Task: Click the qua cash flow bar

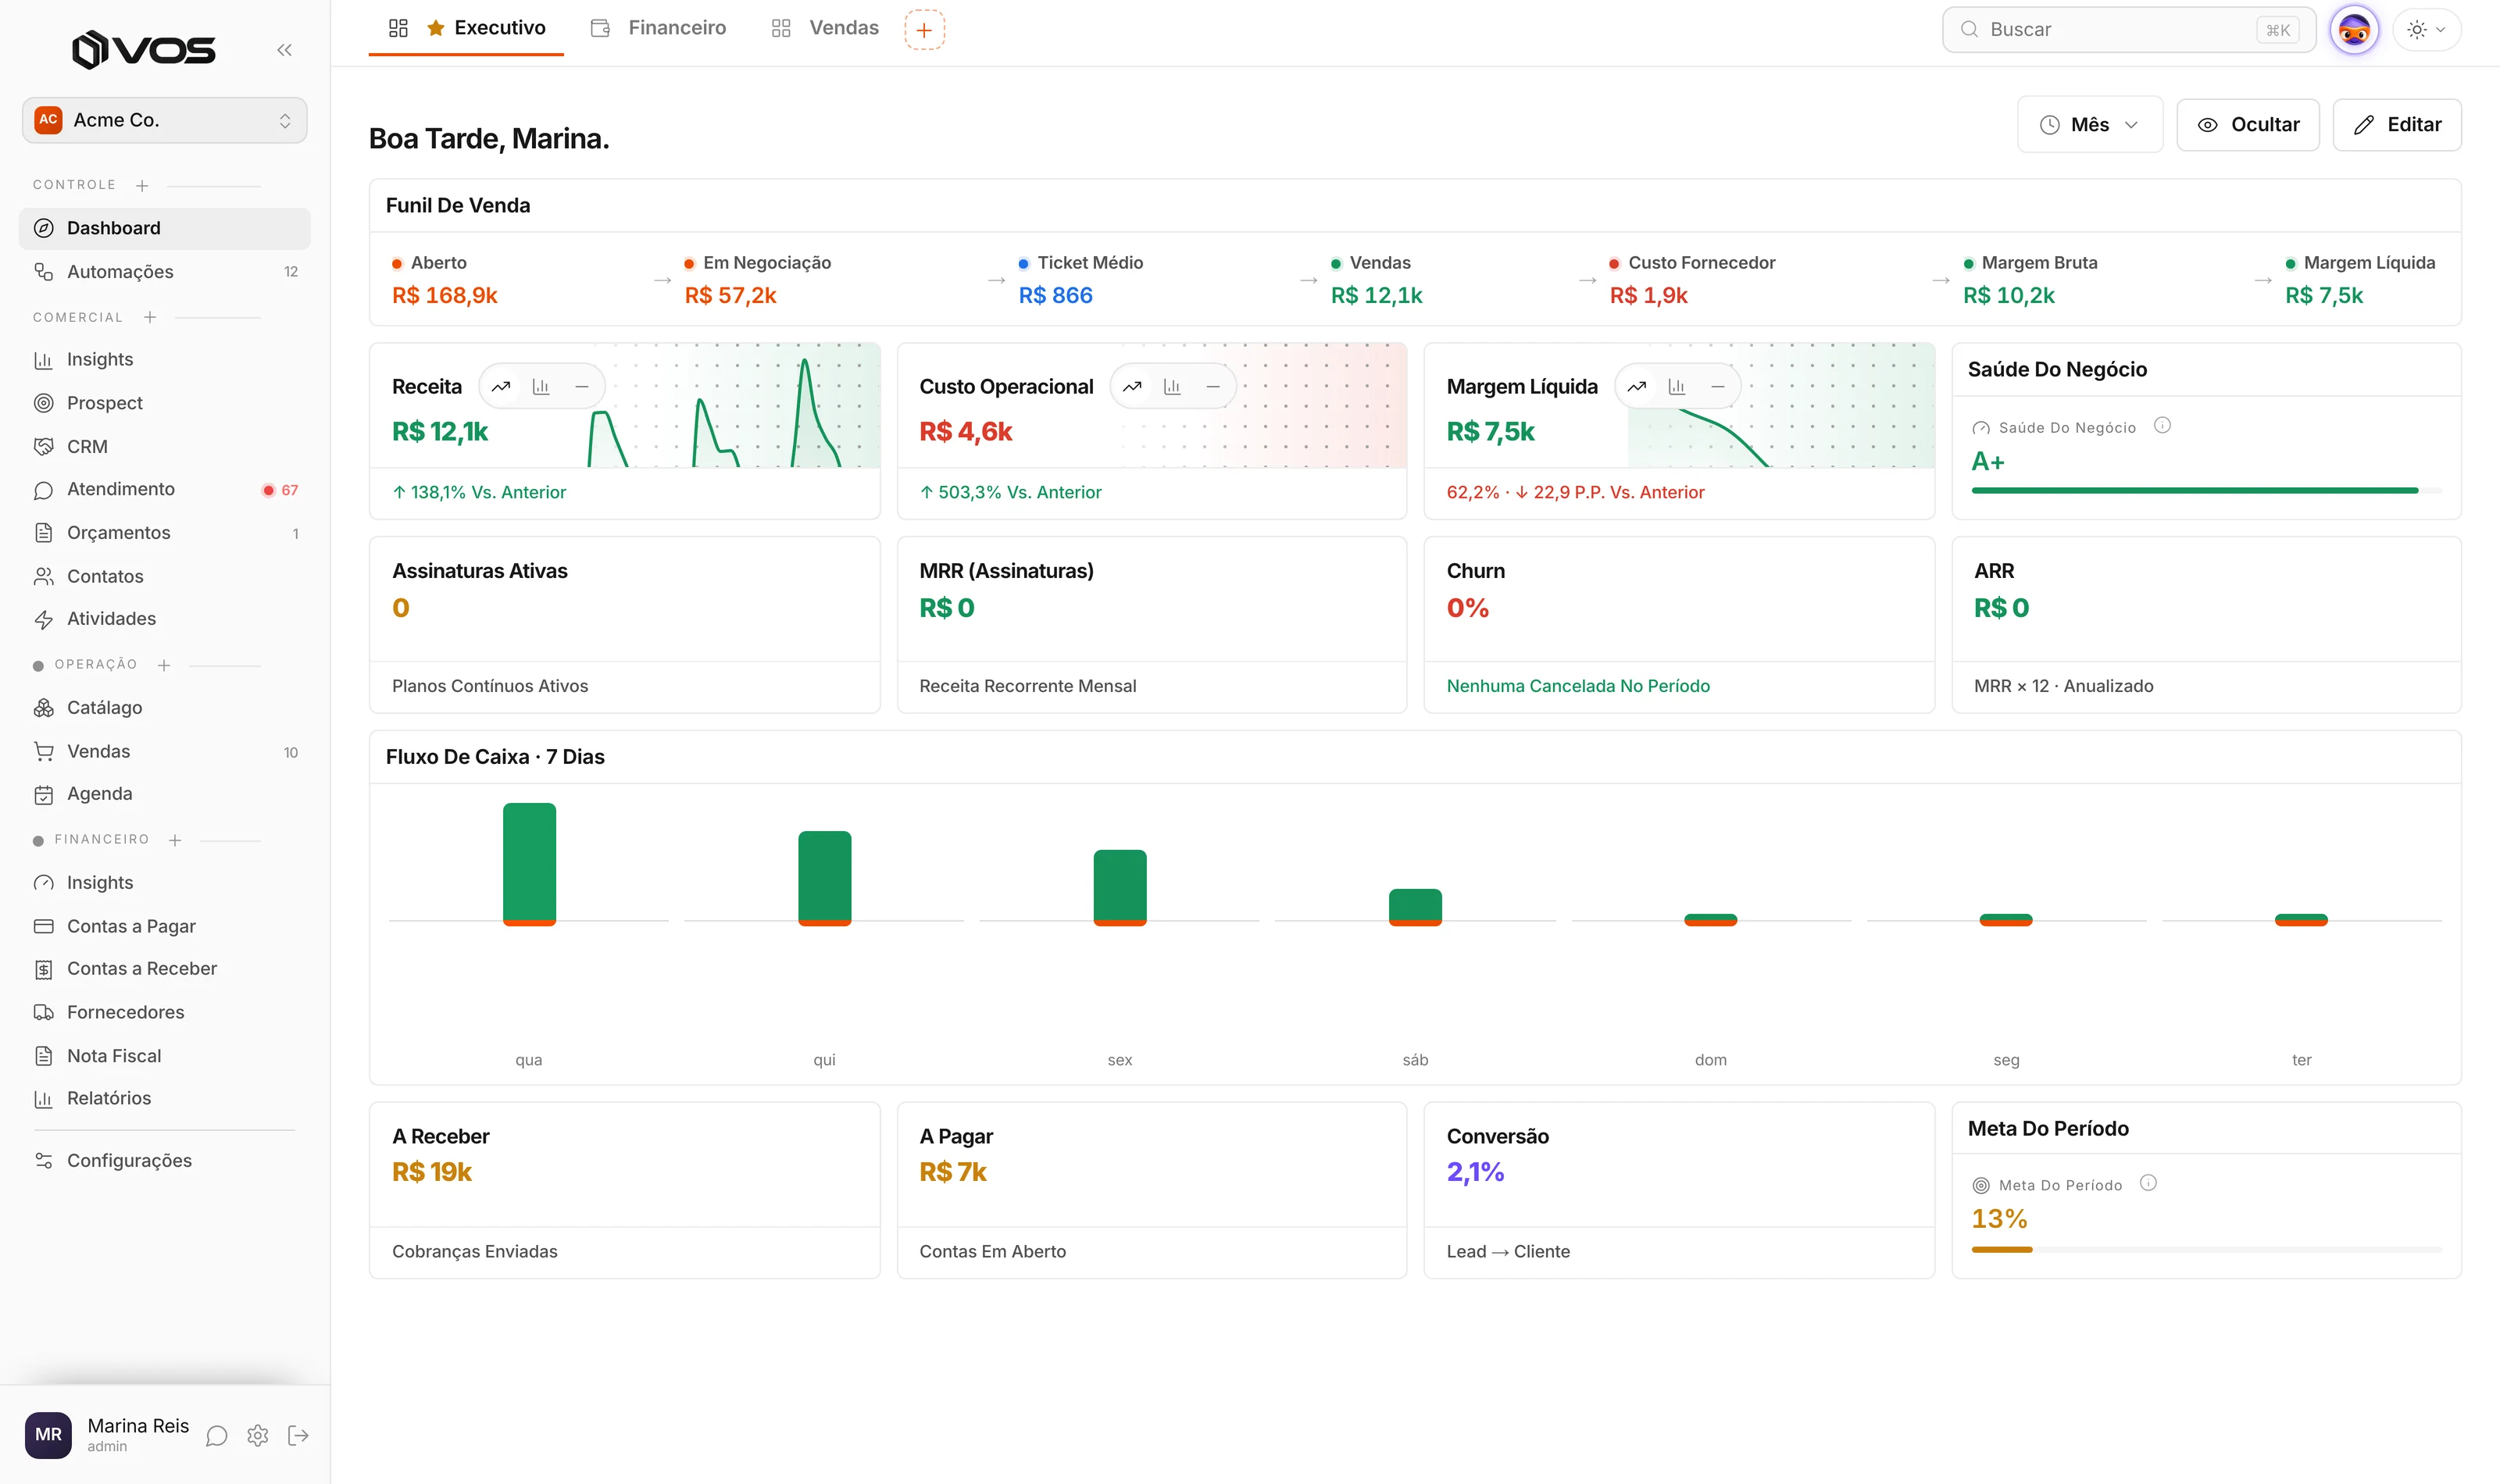Action: tap(529, 864)
